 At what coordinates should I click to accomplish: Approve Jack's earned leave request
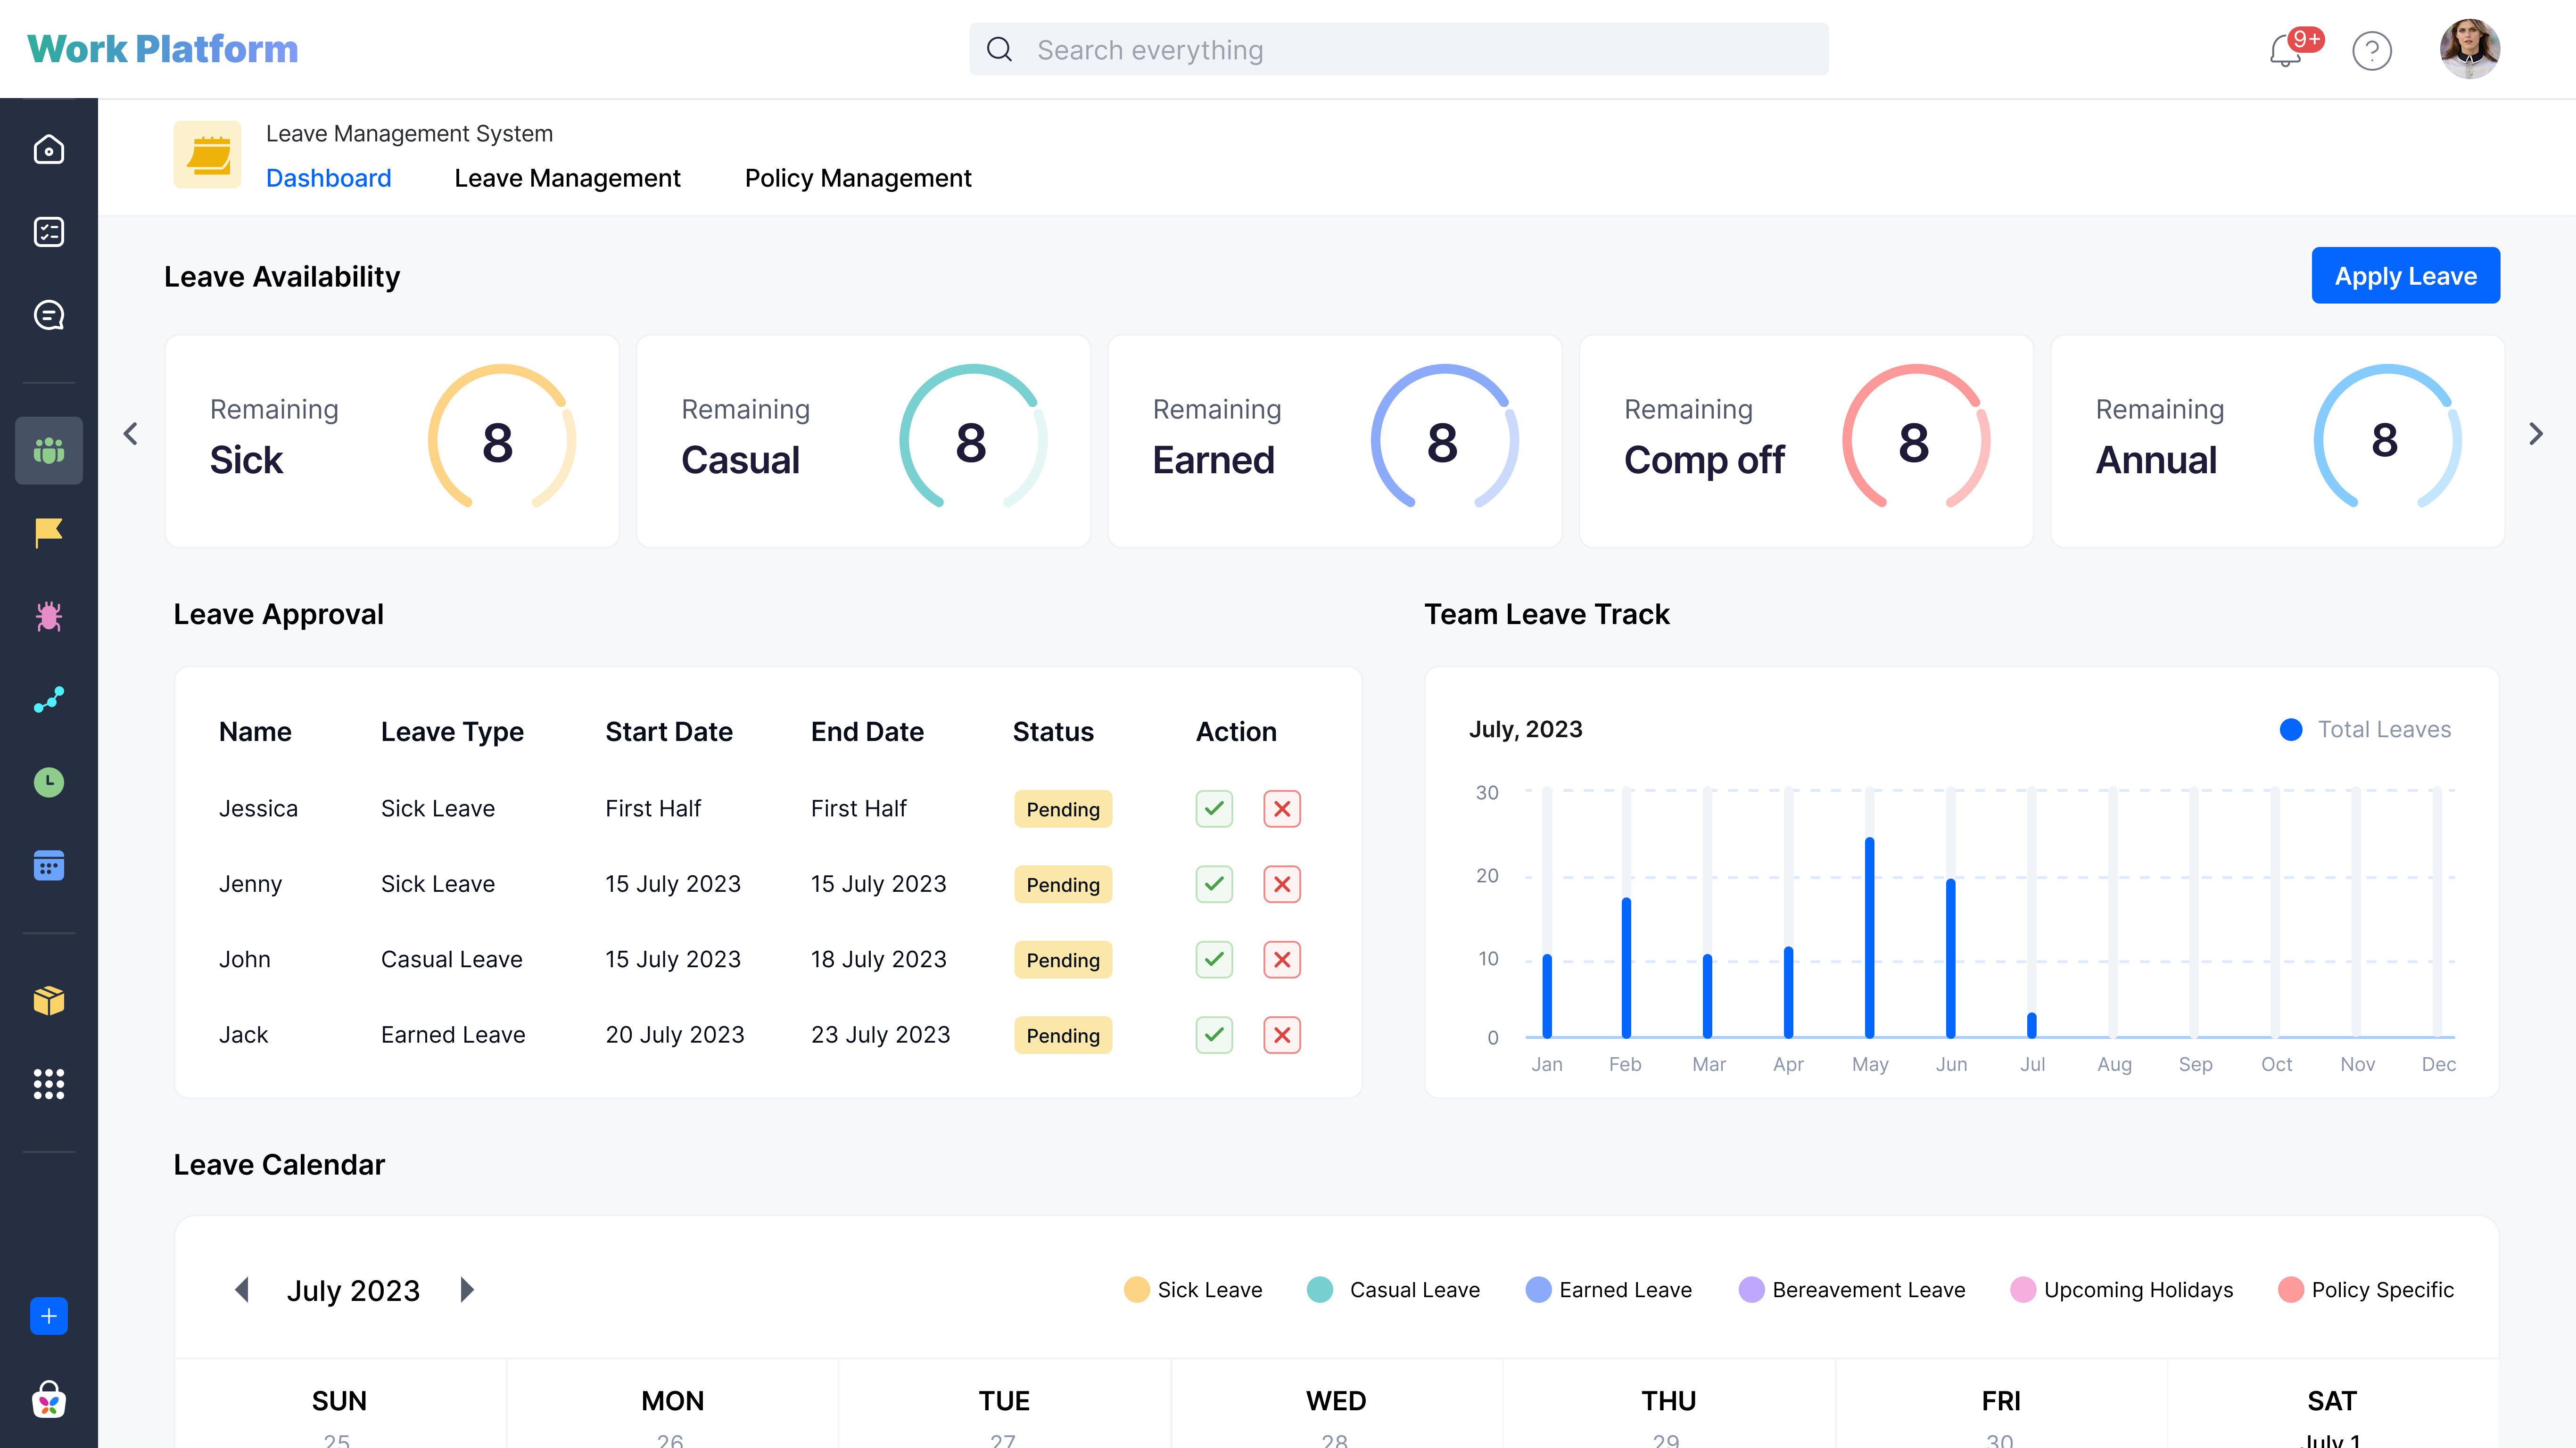[x=1214, y=1035]
